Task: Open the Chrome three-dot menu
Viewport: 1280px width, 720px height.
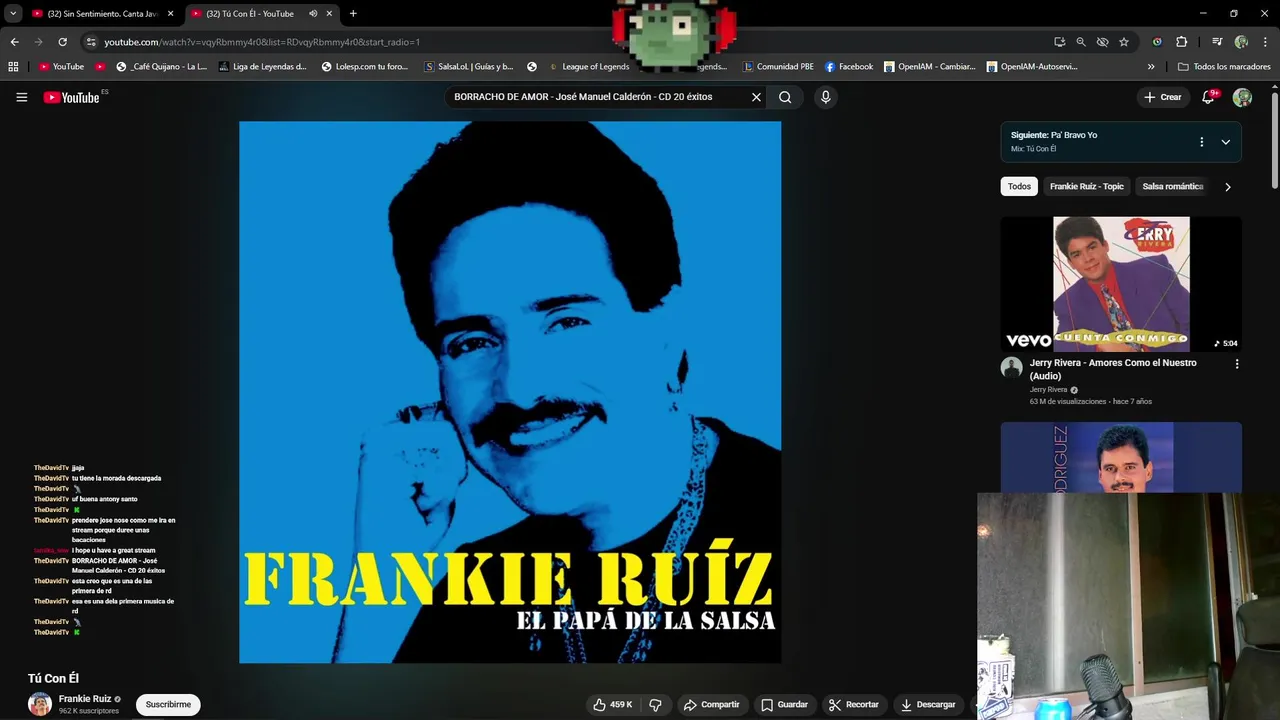Action: point(1266,42)
